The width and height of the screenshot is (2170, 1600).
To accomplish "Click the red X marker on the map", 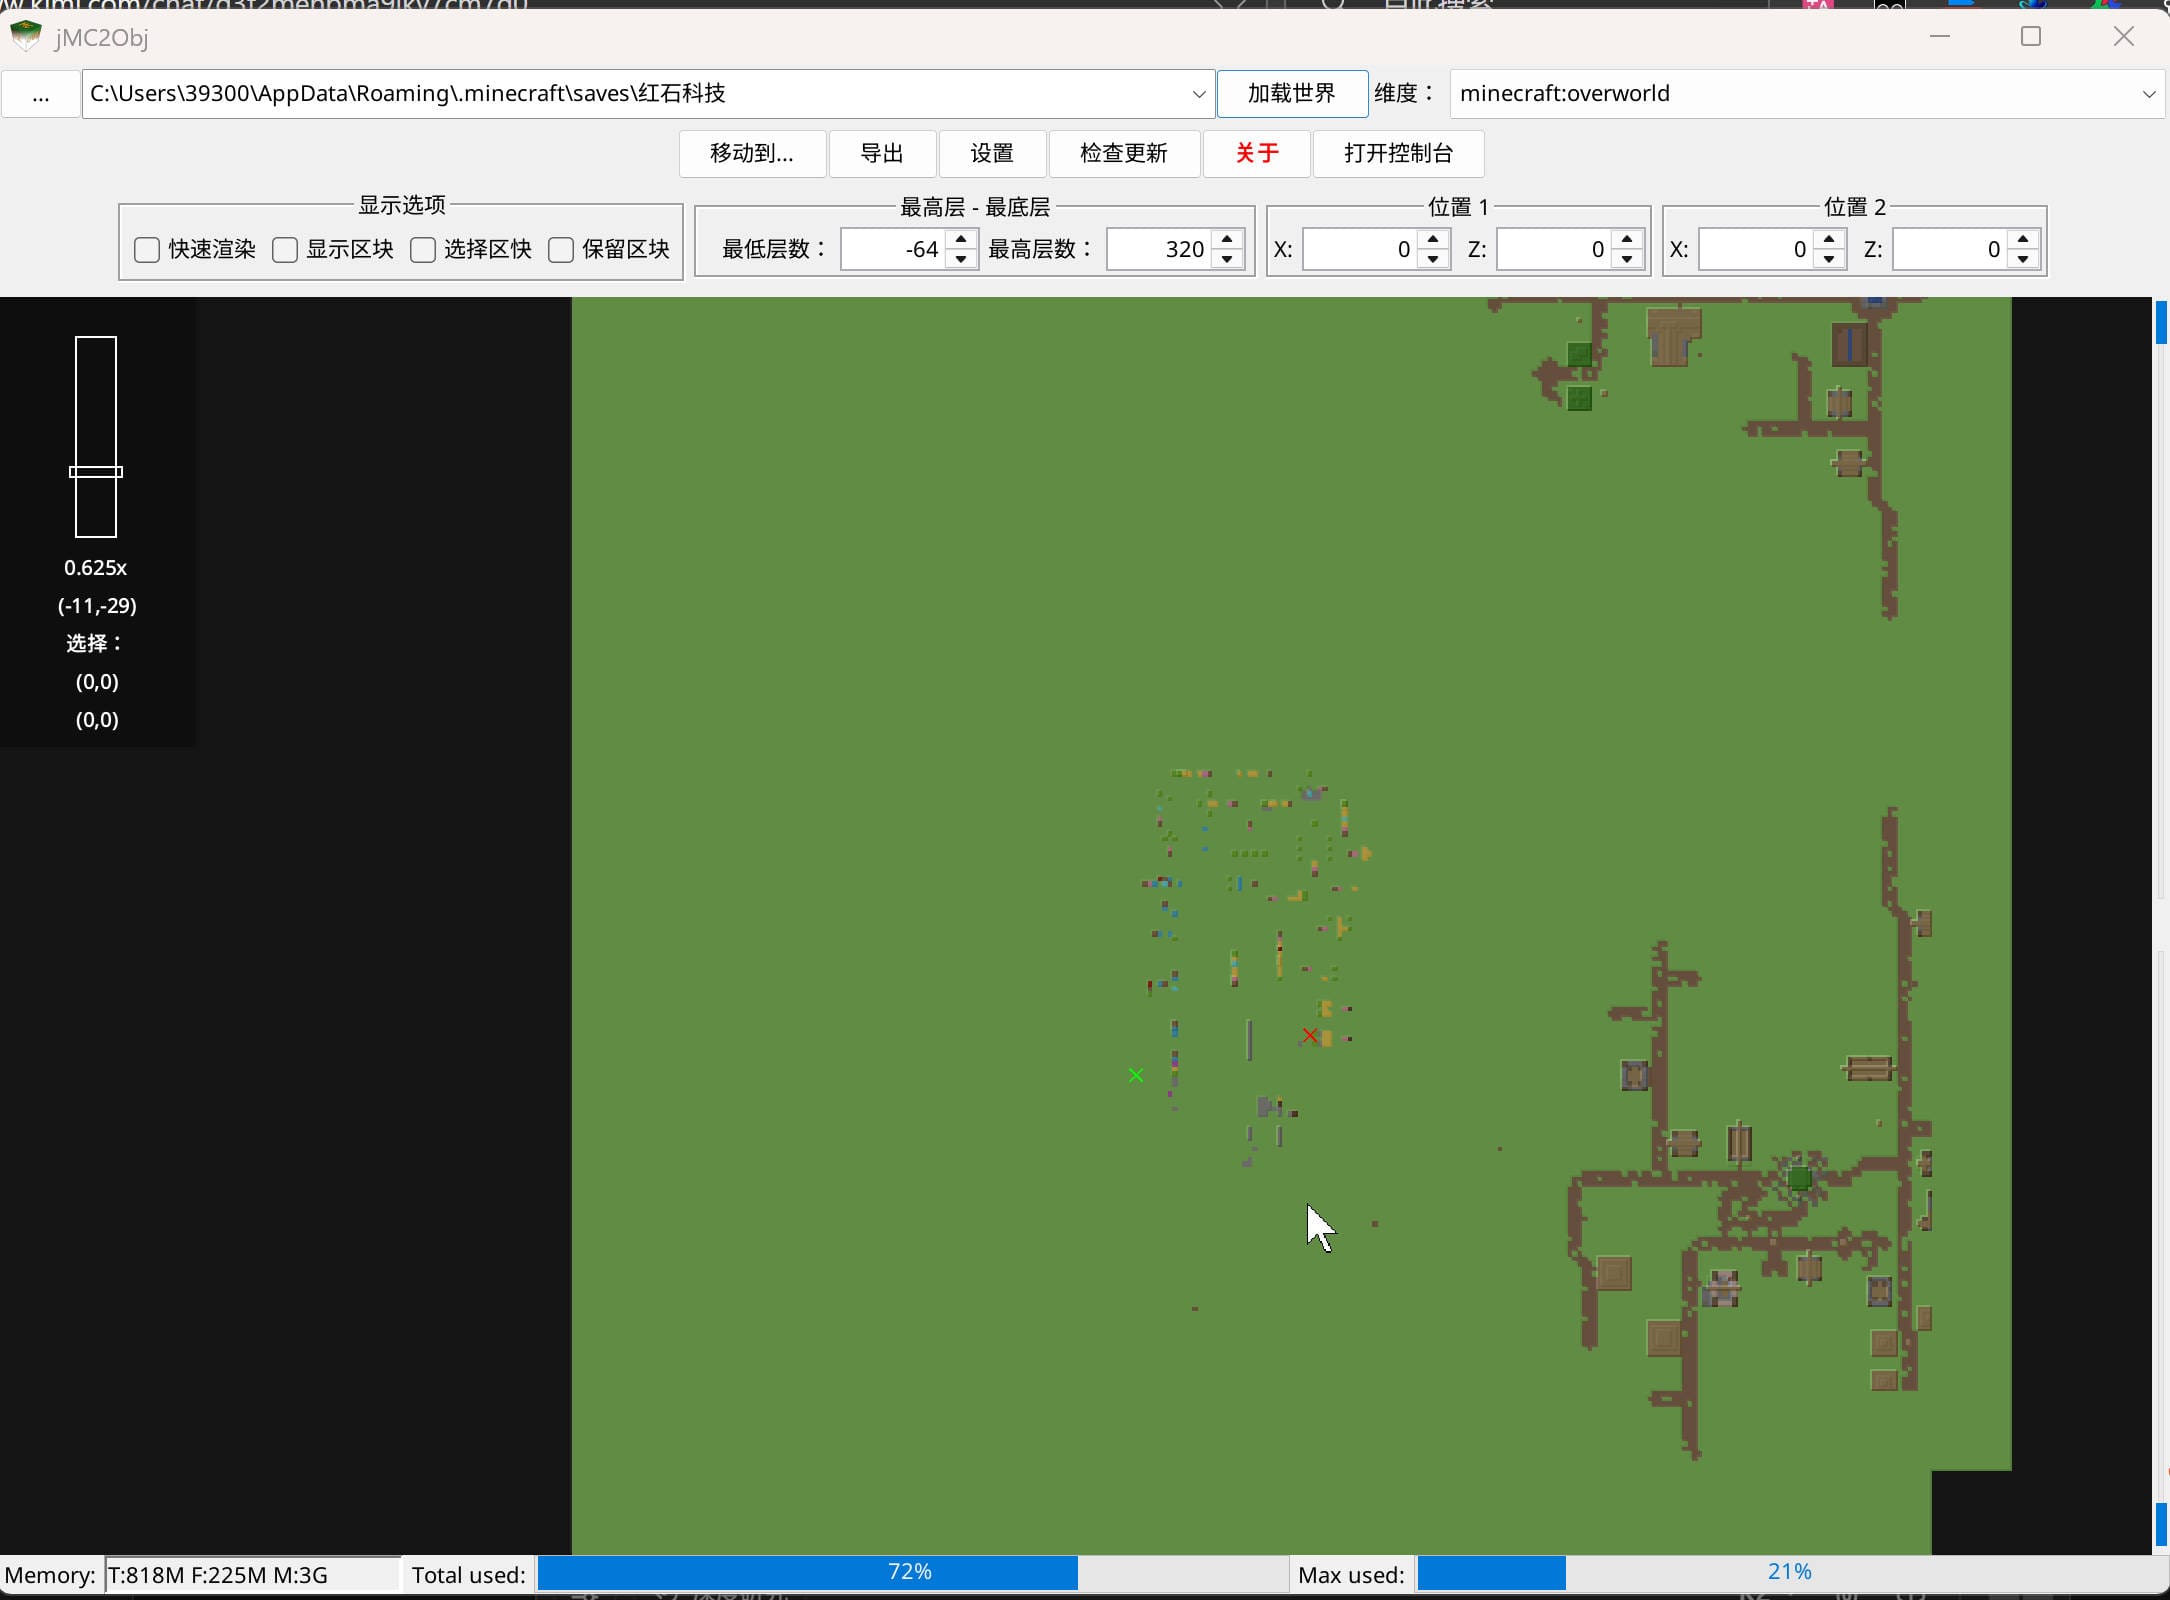I will pos(1309,1035).
